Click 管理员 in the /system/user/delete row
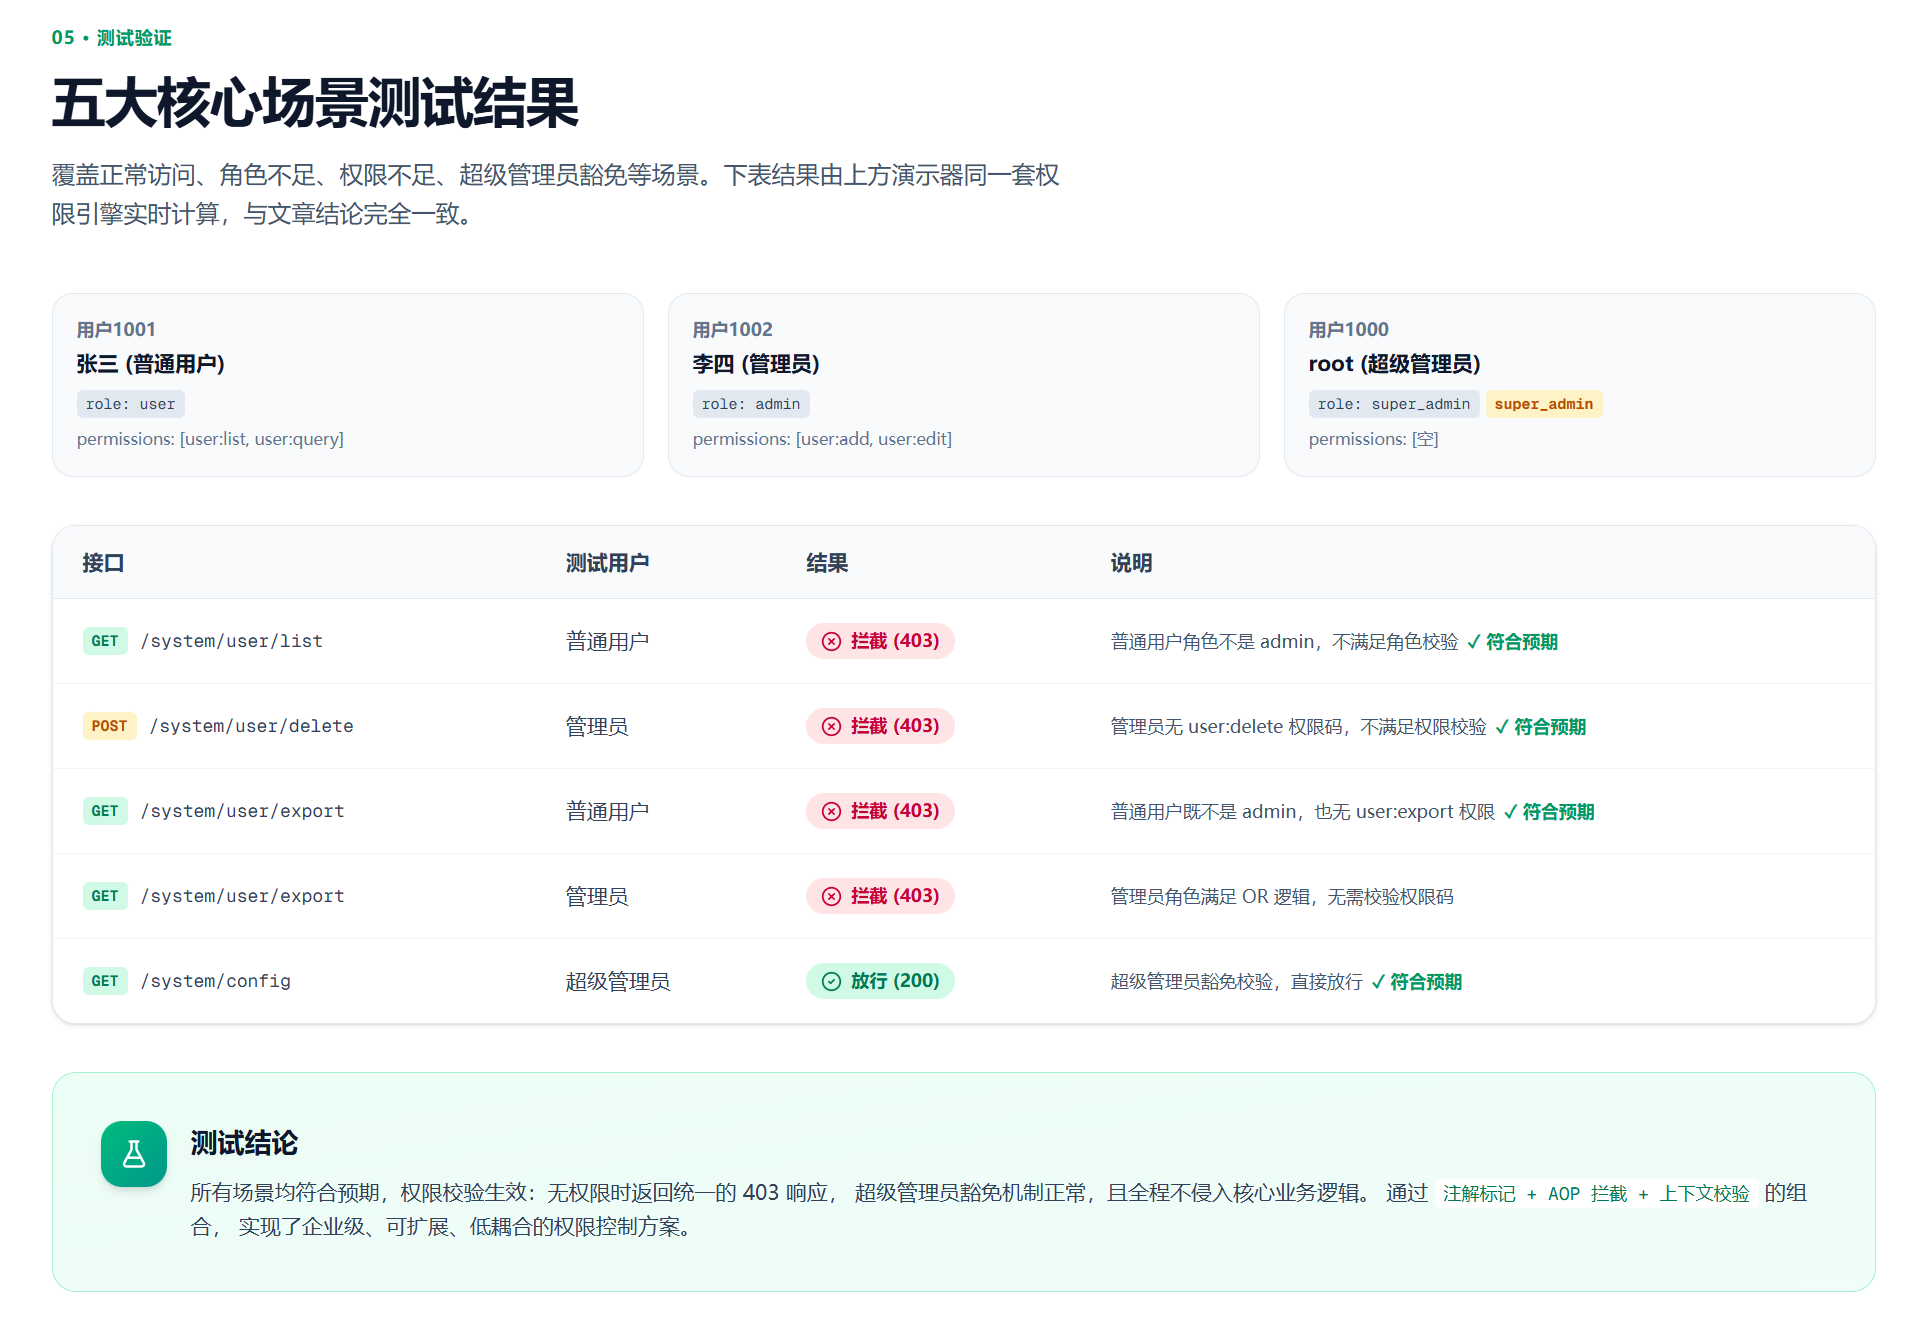 tap(597, 726)
